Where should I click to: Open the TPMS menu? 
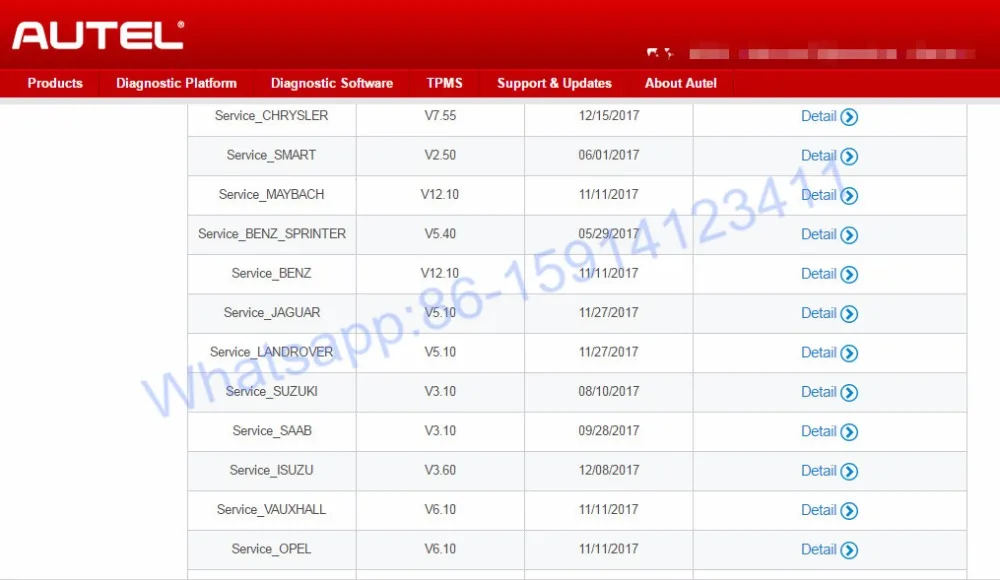(445, 83)
